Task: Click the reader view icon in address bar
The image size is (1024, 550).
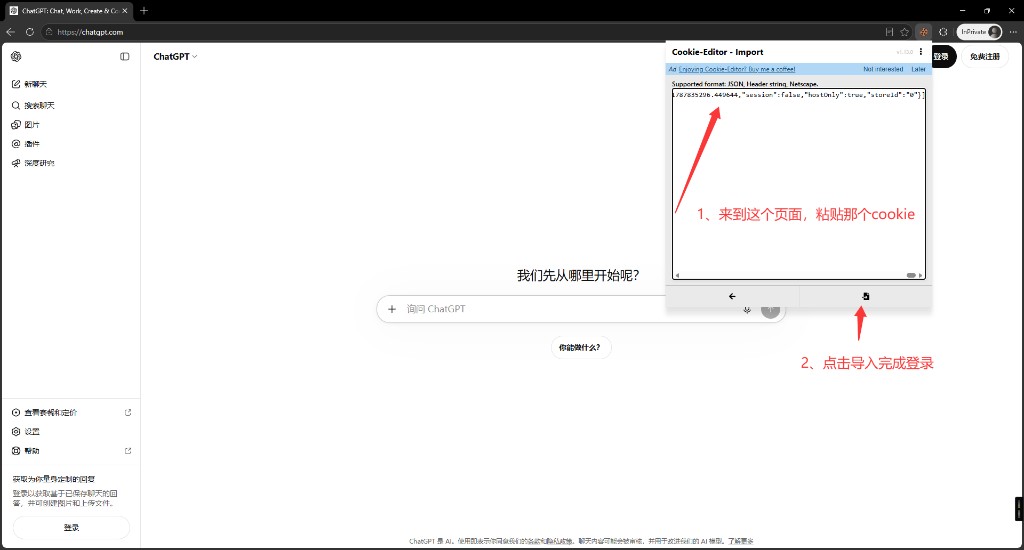Action: pyautogui.click(x=889, y=31)
